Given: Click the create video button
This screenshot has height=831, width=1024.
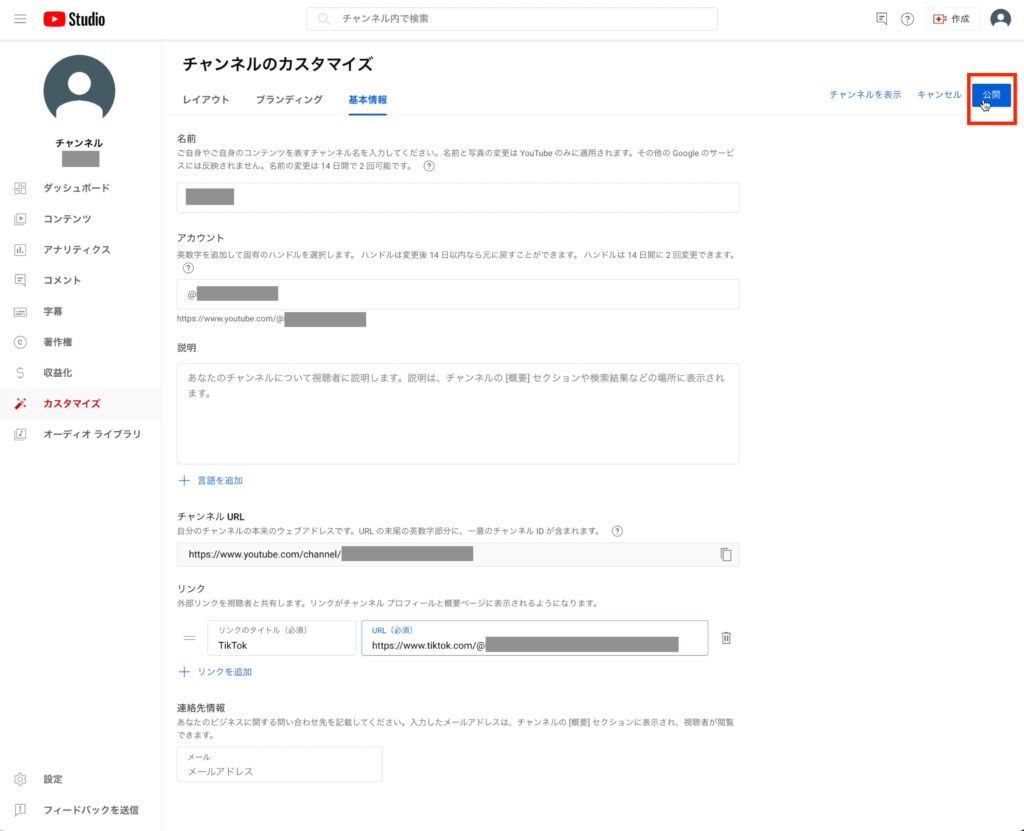Looking at the screenshot, I should [x=951, y=19].
